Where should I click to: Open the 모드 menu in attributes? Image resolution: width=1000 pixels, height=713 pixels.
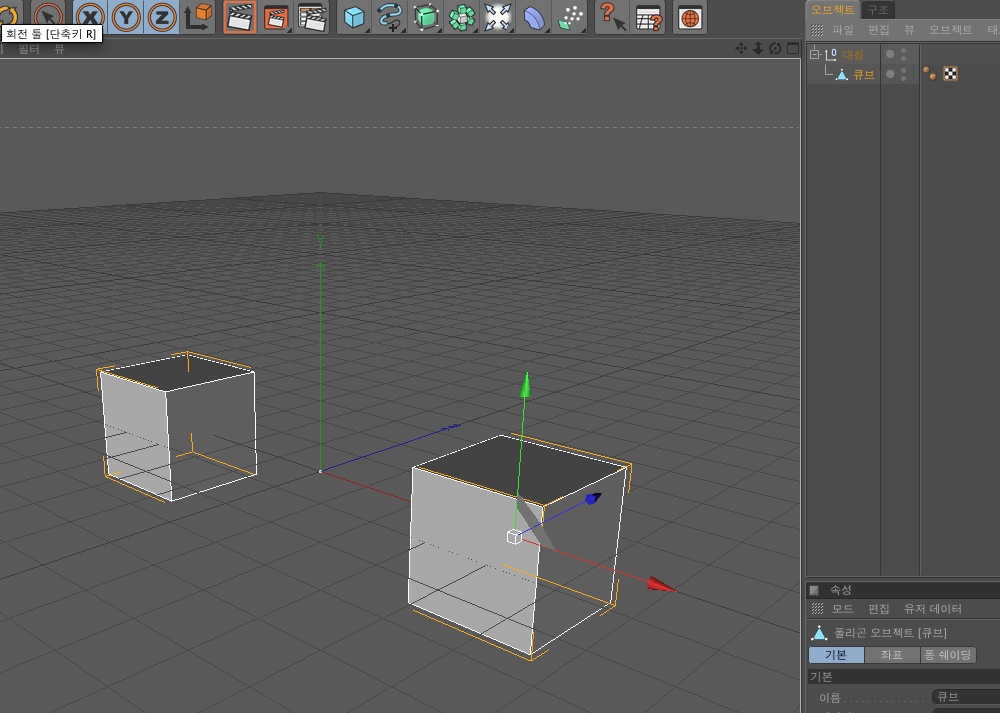pos(842,609)
